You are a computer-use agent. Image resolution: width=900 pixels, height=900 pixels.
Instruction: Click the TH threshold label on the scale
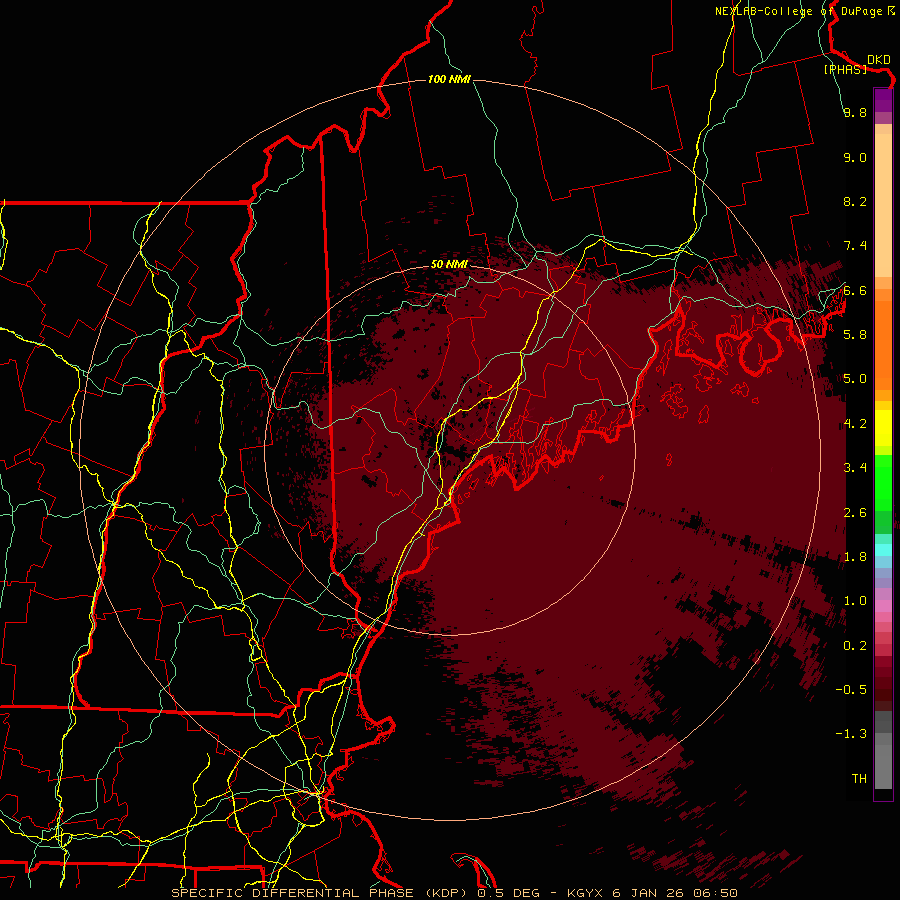pos(859,778)
